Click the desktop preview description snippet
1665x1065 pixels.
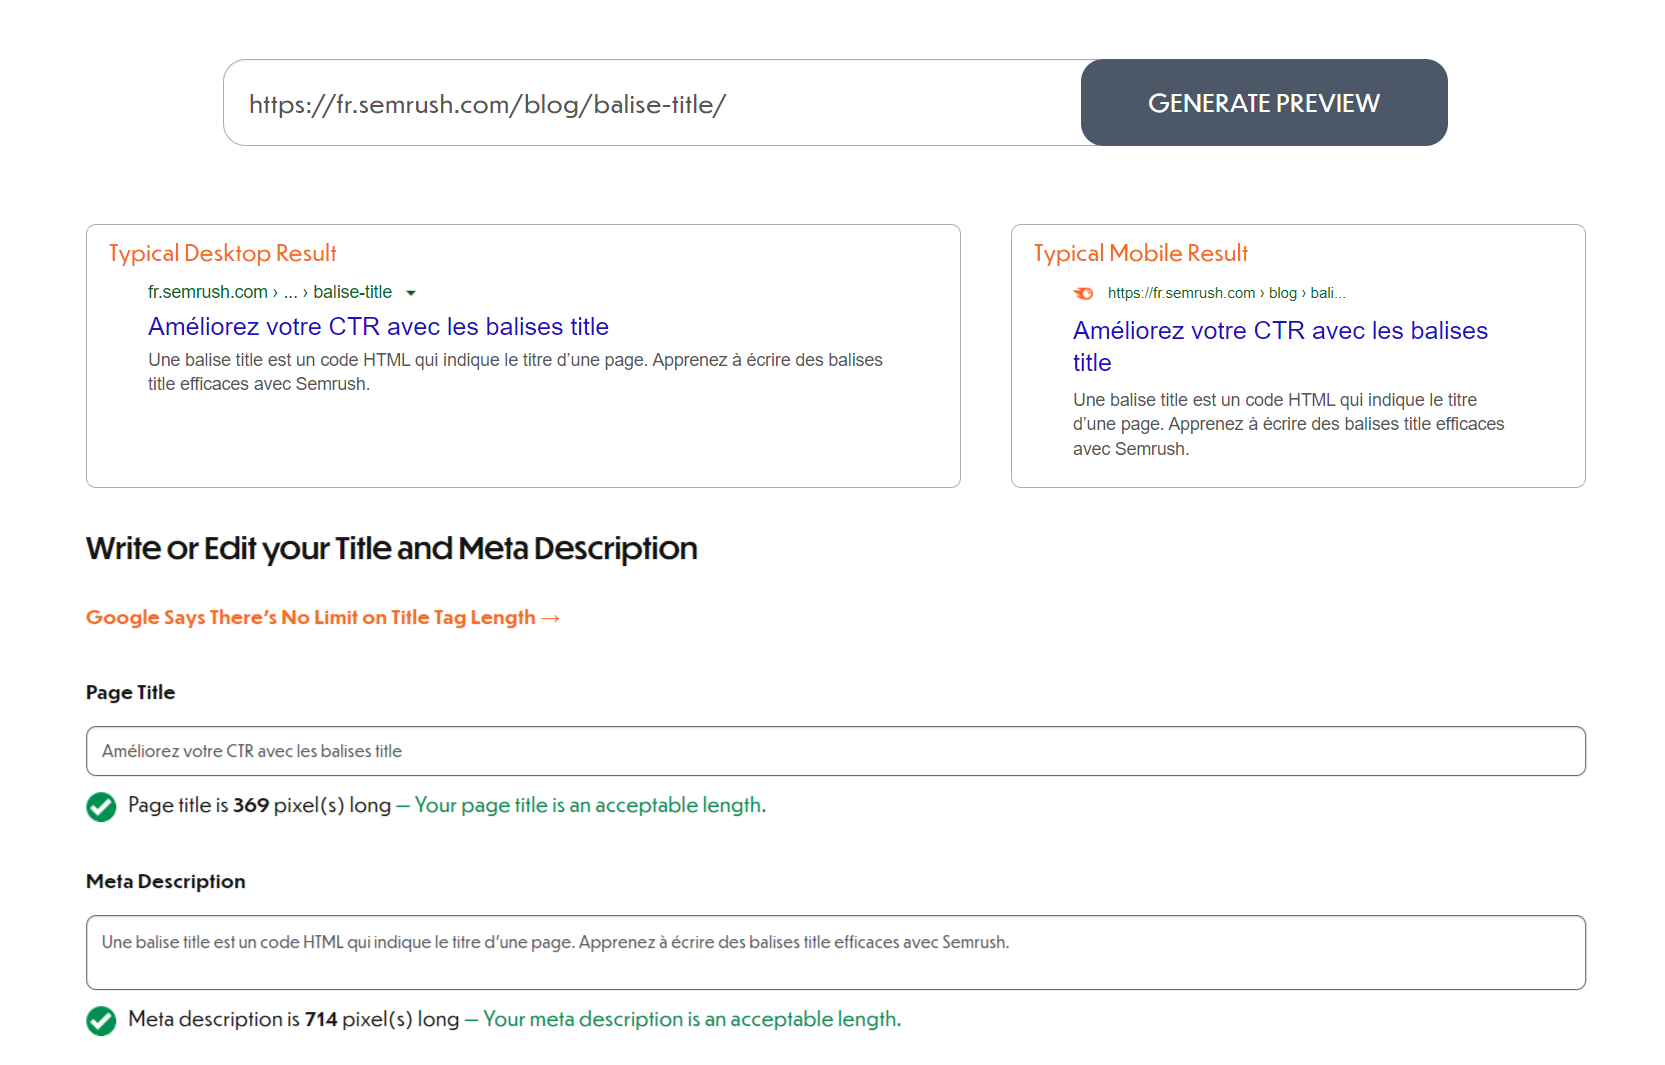(x=515, y=371)
